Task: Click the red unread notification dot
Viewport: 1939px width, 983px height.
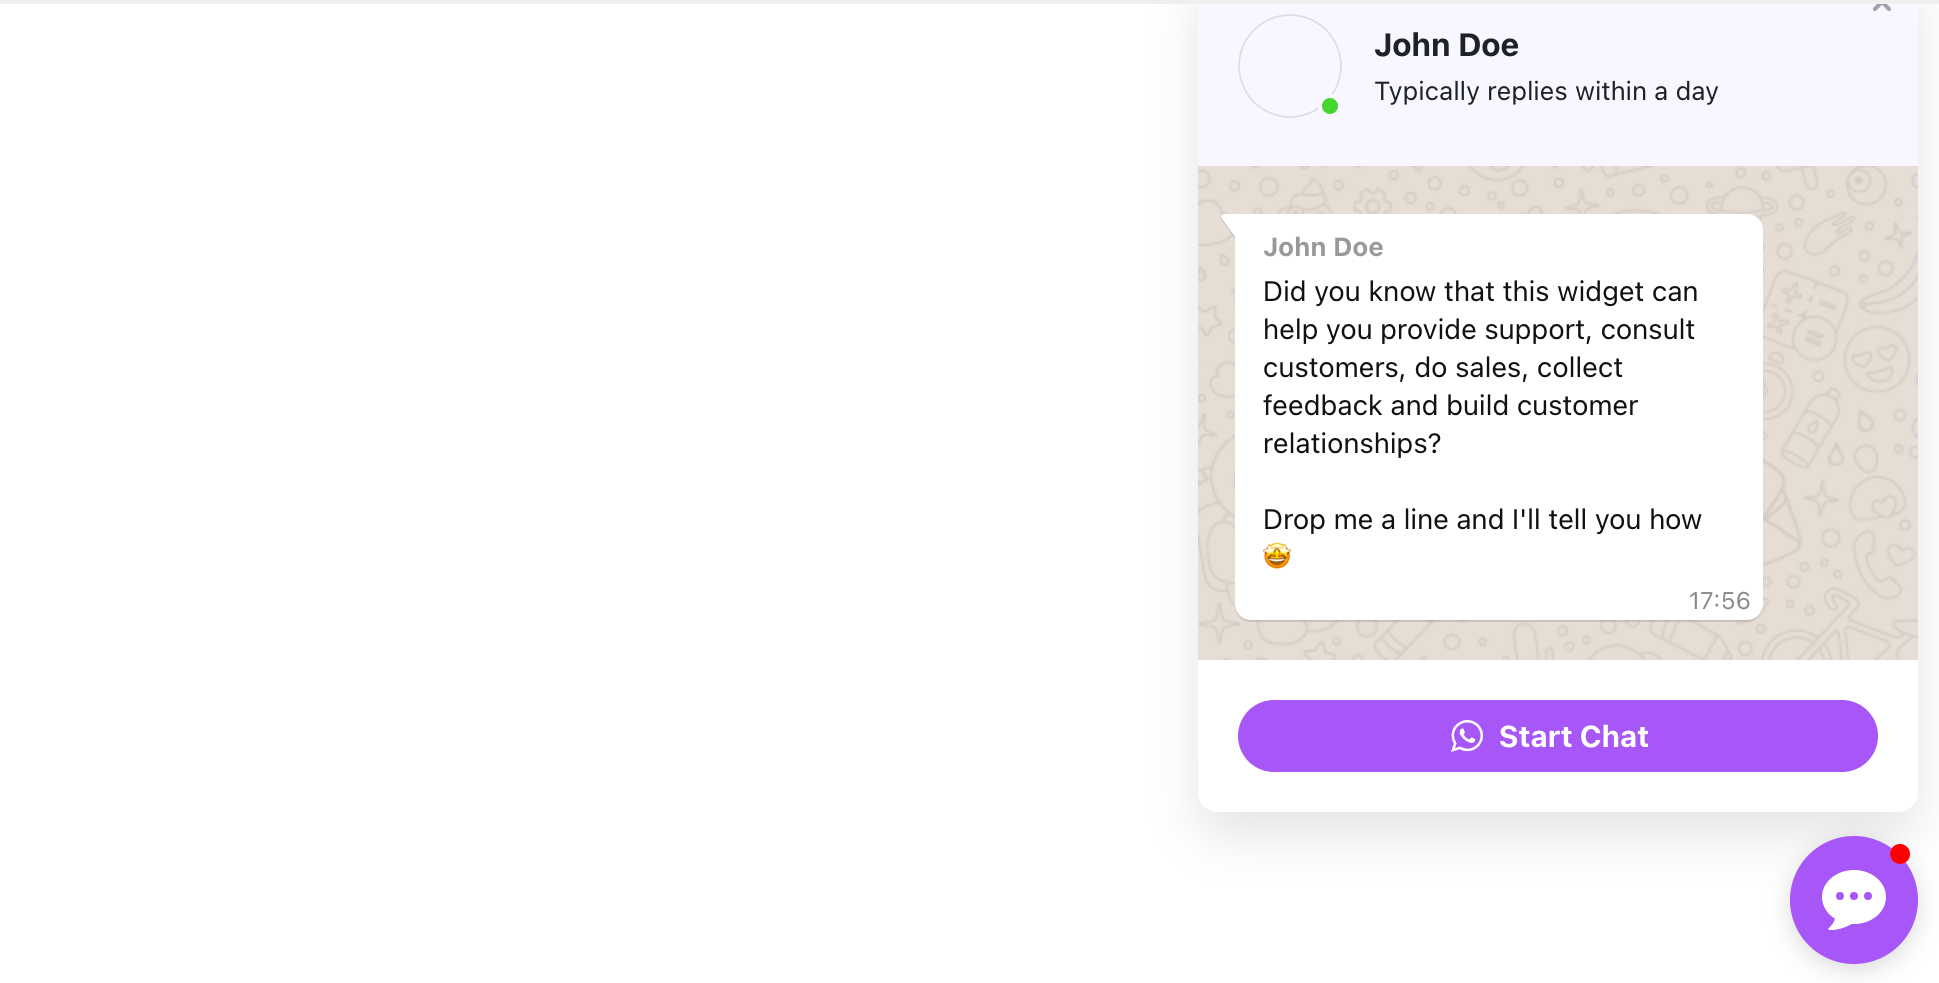Action: point(1899,854)
